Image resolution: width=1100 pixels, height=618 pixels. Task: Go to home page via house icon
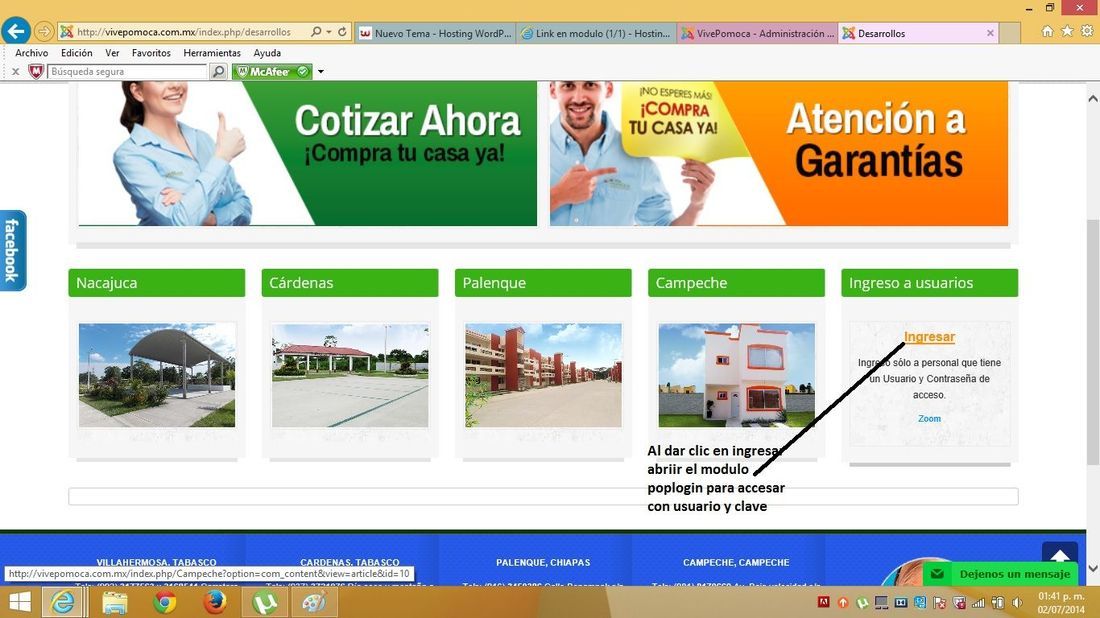pos(1047,31)
